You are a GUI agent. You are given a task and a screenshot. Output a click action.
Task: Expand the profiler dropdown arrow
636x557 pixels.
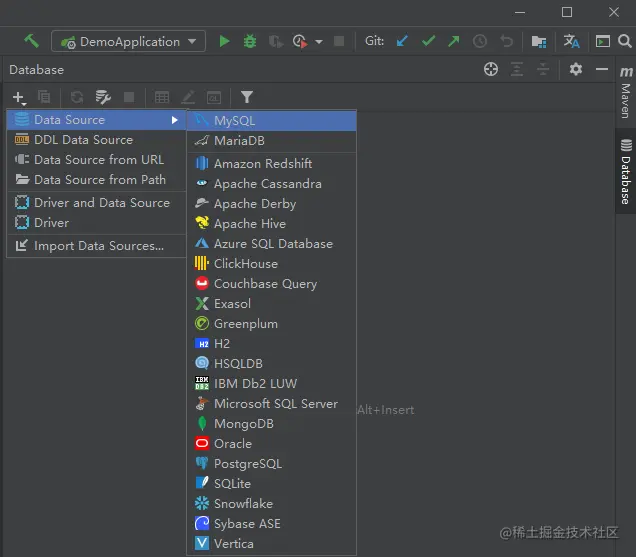319,41
